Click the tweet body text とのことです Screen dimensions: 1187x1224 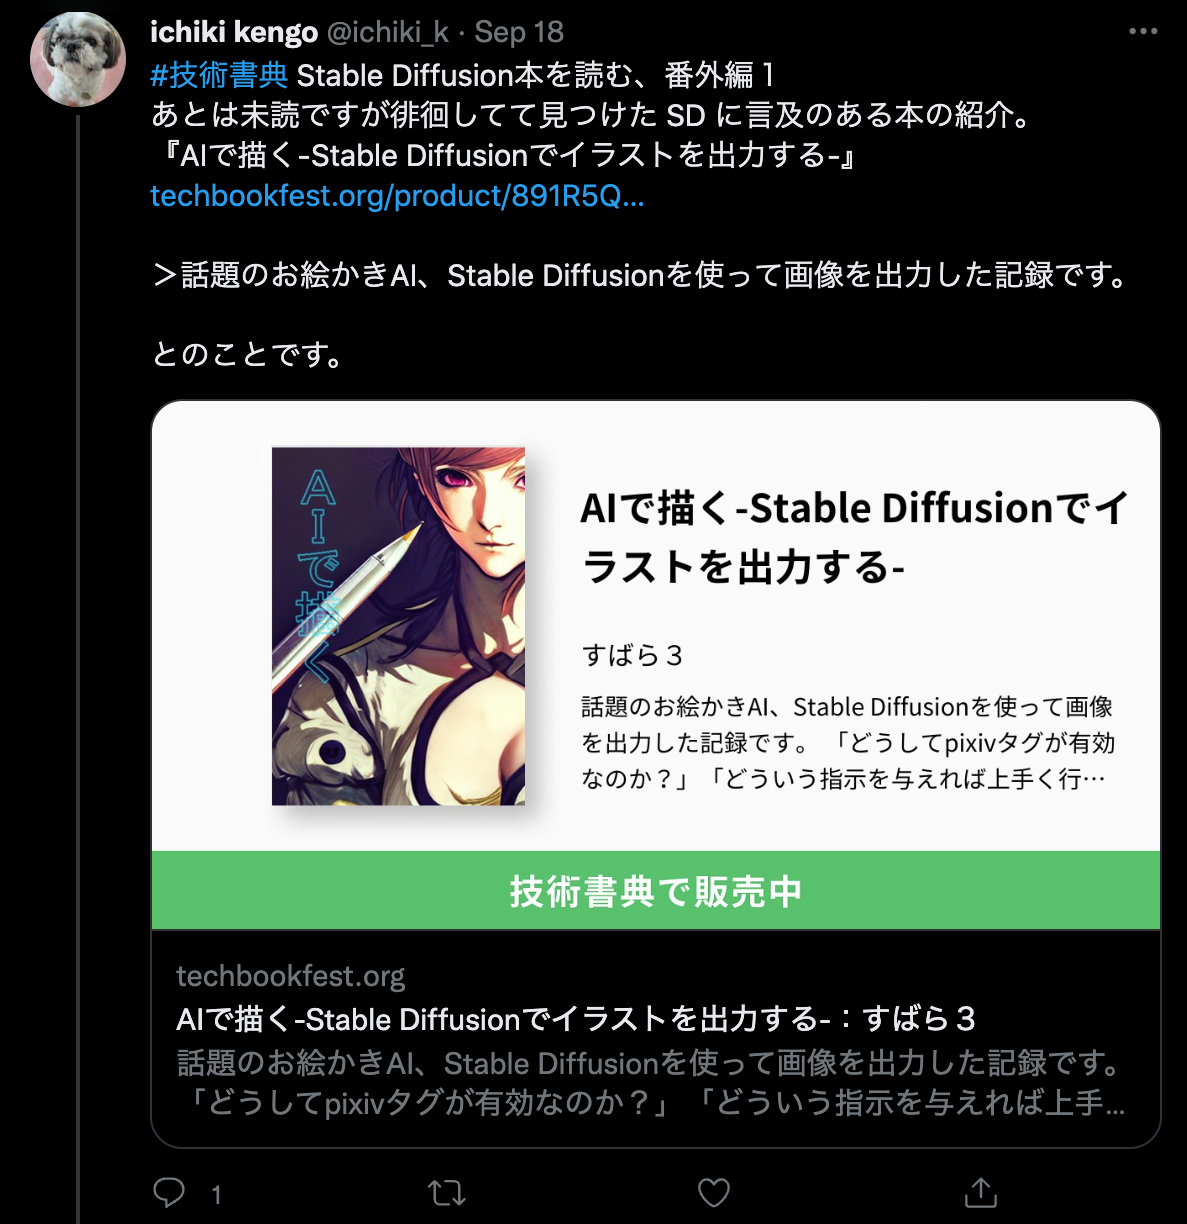tap(247, 354)
